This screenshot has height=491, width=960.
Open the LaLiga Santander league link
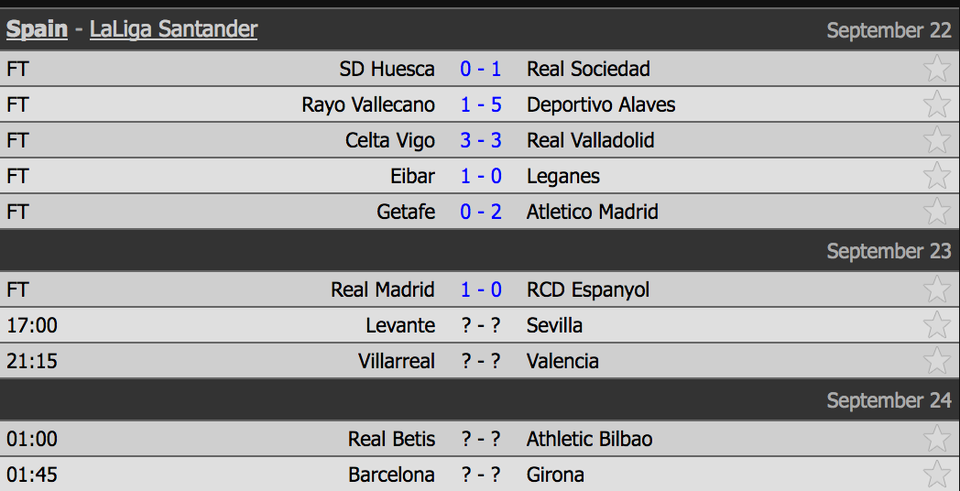[173, 30]
